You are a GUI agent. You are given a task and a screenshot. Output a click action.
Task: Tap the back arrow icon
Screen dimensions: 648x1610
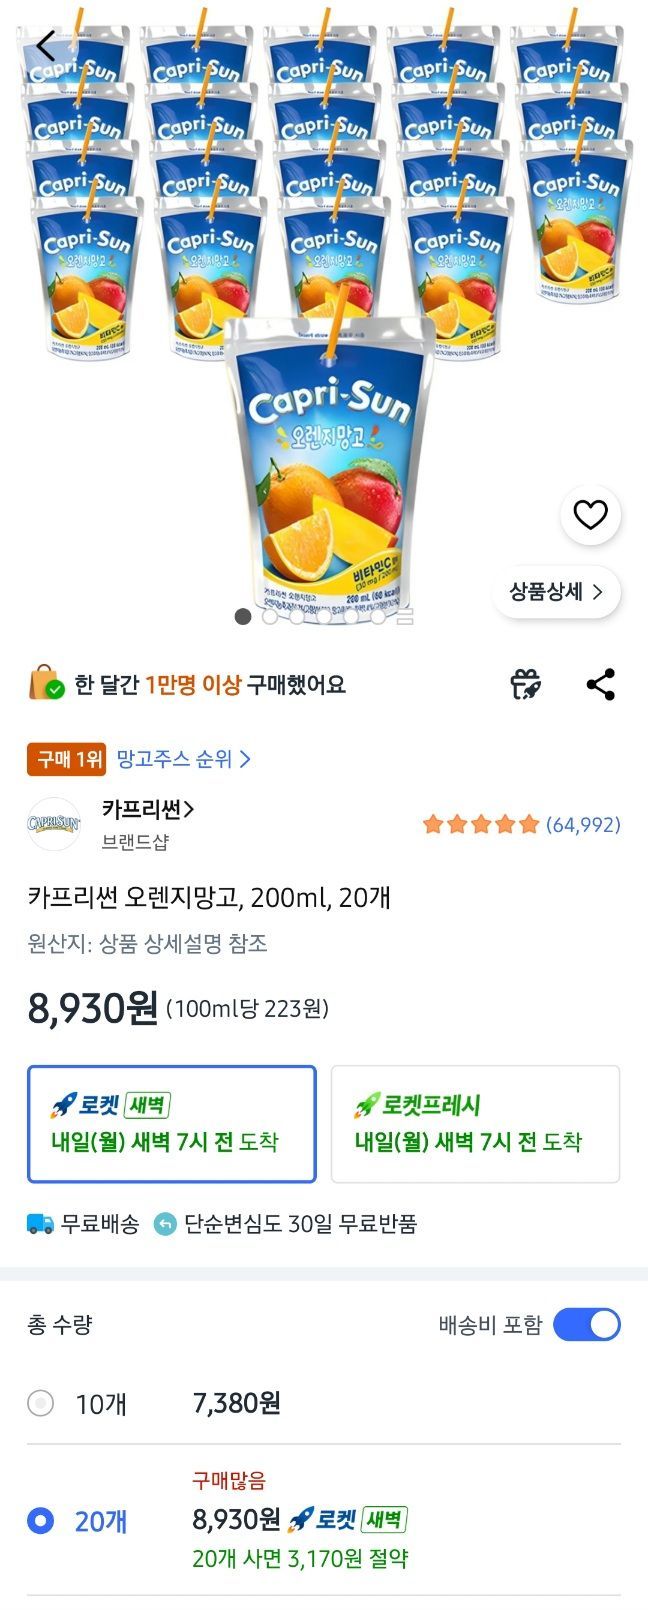coord(46,46)
